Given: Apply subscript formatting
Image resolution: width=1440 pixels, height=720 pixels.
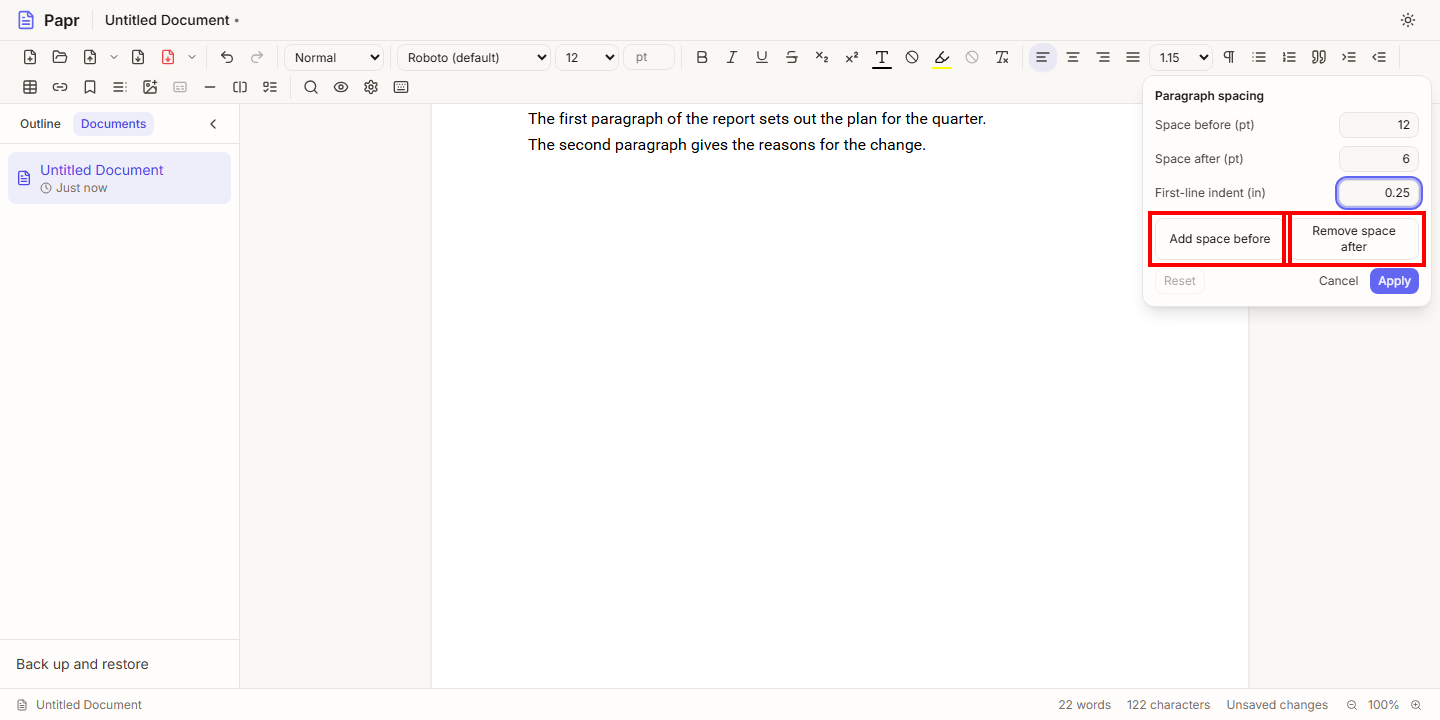Looking at the screenshot, I should (x=822, y=57).
